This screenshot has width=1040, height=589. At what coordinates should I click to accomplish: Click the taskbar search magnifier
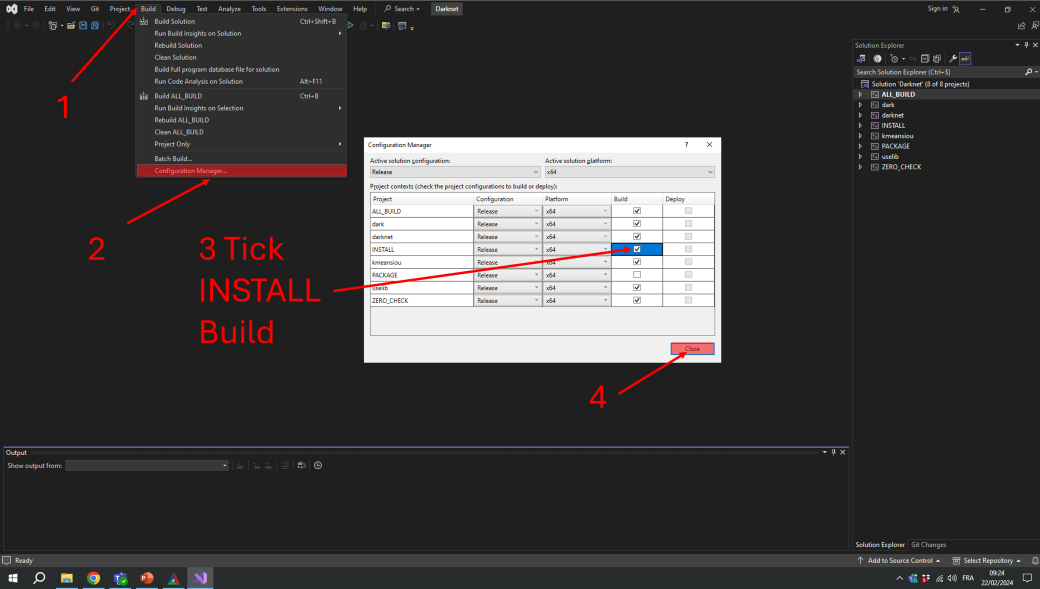coord(39,578)
